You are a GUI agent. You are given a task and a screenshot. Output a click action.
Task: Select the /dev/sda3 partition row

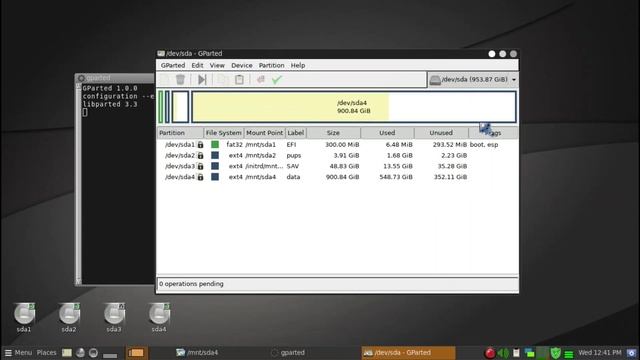338,166
